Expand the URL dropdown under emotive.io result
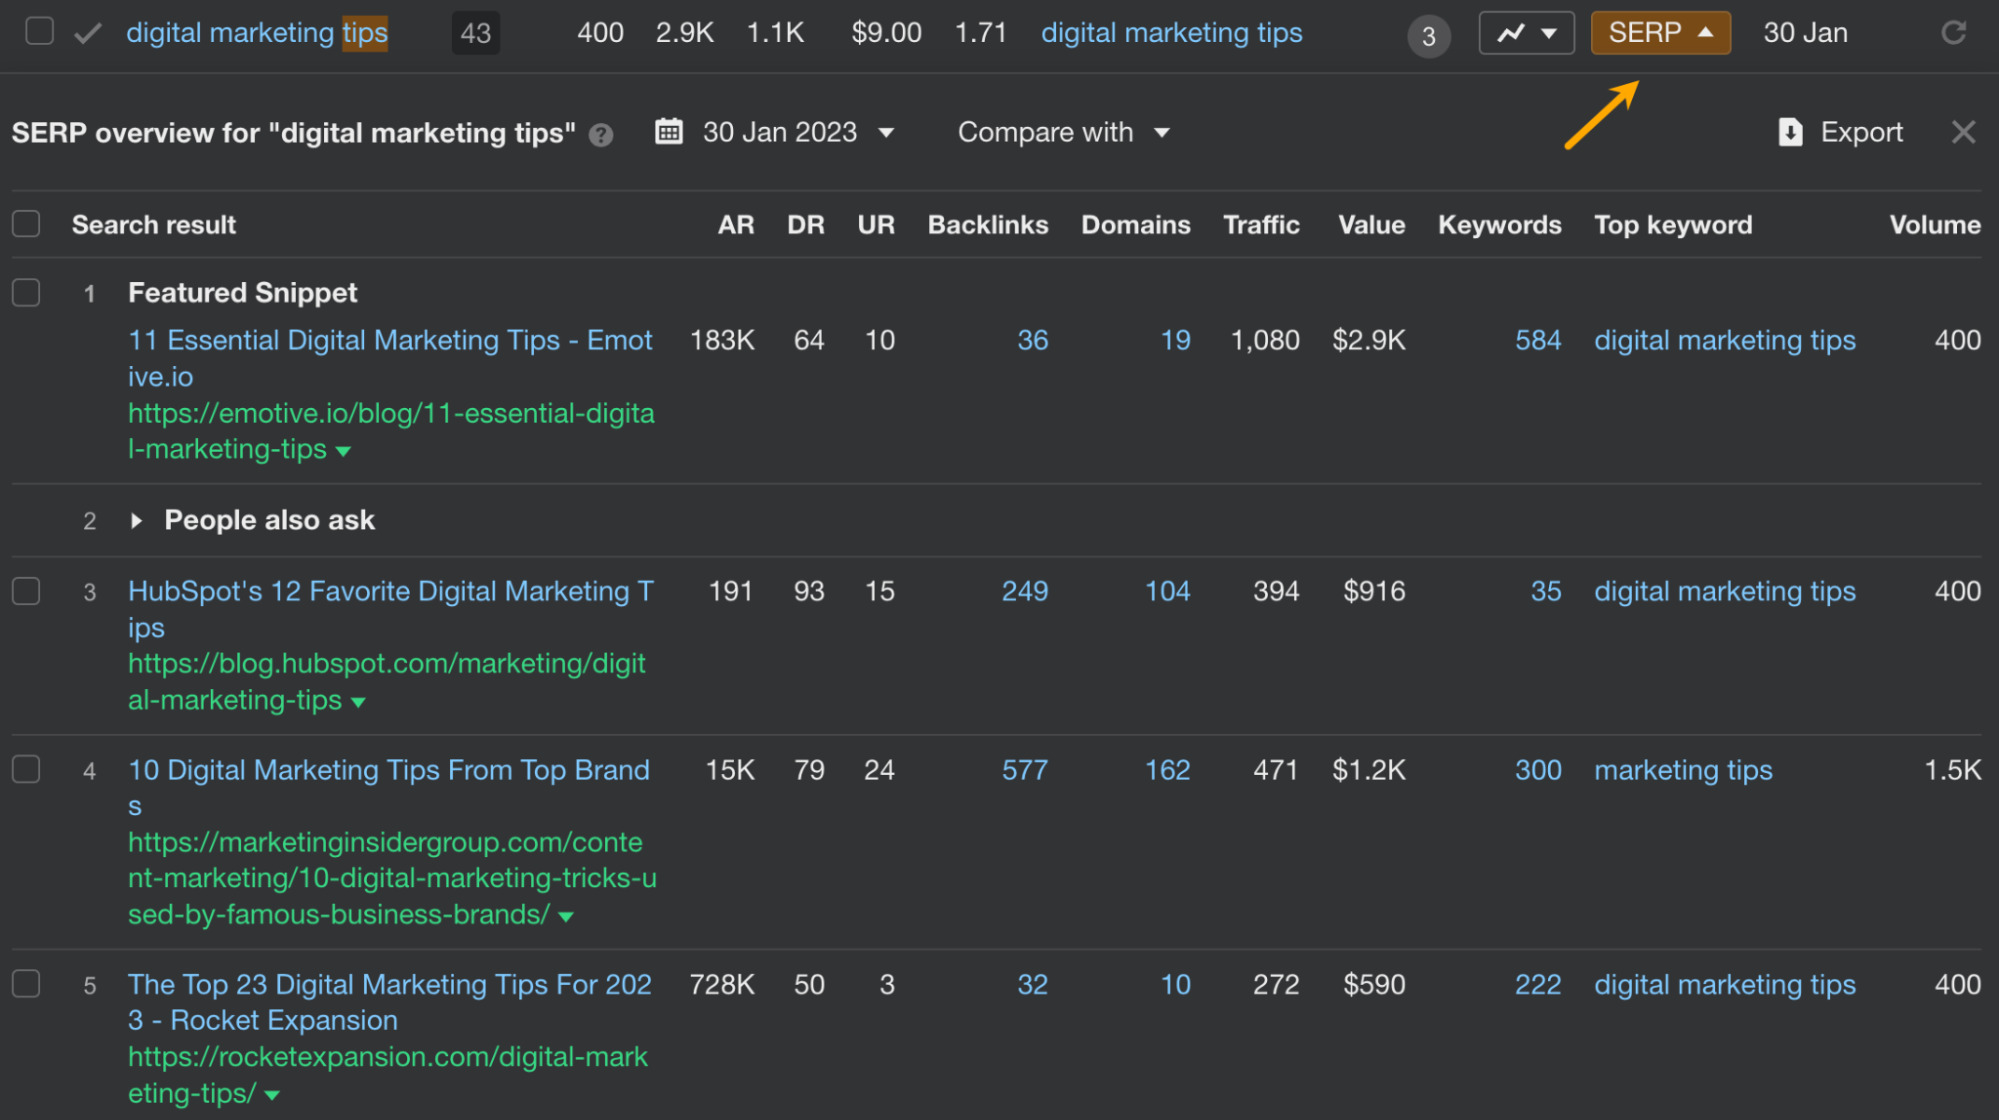This screenshot has width=1999, height=1120. point(344,450)
